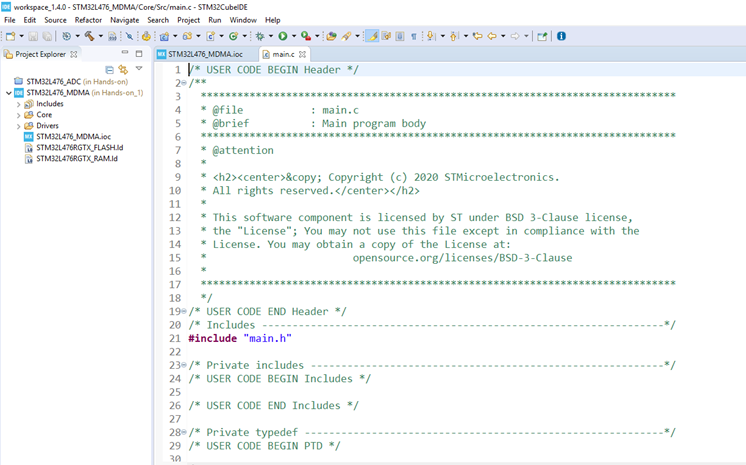Fold the code section at line 19
This screenshot has width=746, height=465.
(184, 311)
